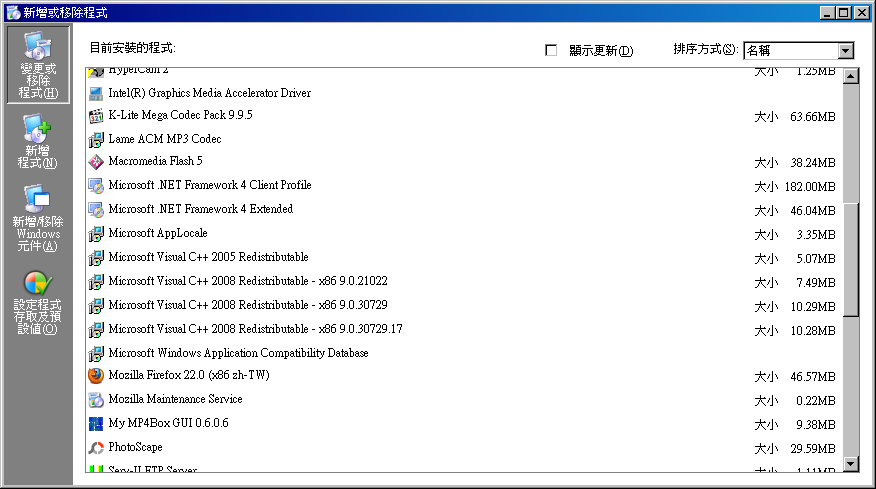Screen dimensions: 876x489
Task: Click the 46.57MB size value
Action: pyautogui.click(x=813, y=377)
